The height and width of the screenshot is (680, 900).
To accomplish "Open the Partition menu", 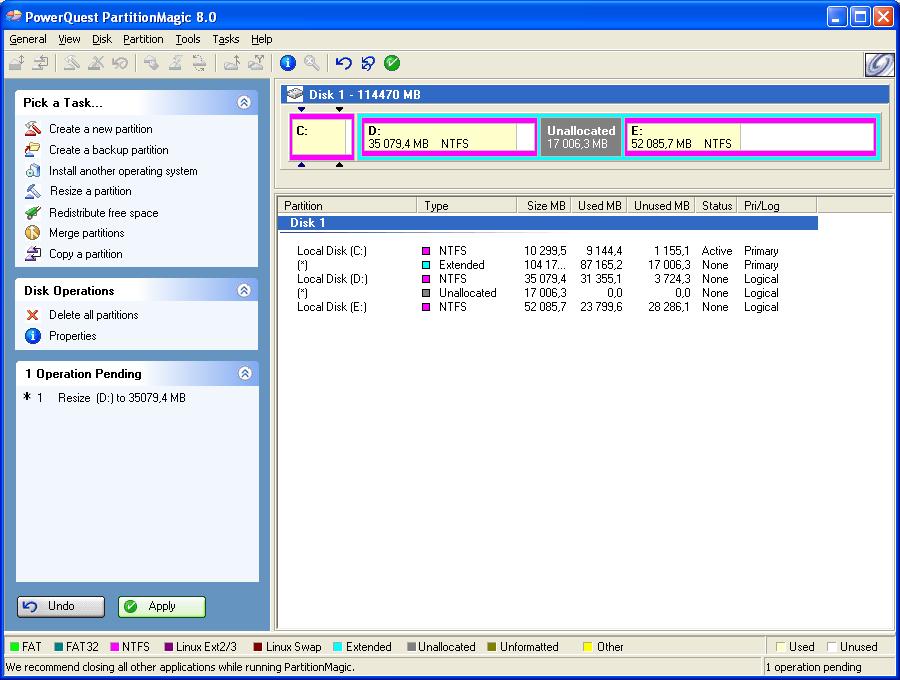I will 143,39.
